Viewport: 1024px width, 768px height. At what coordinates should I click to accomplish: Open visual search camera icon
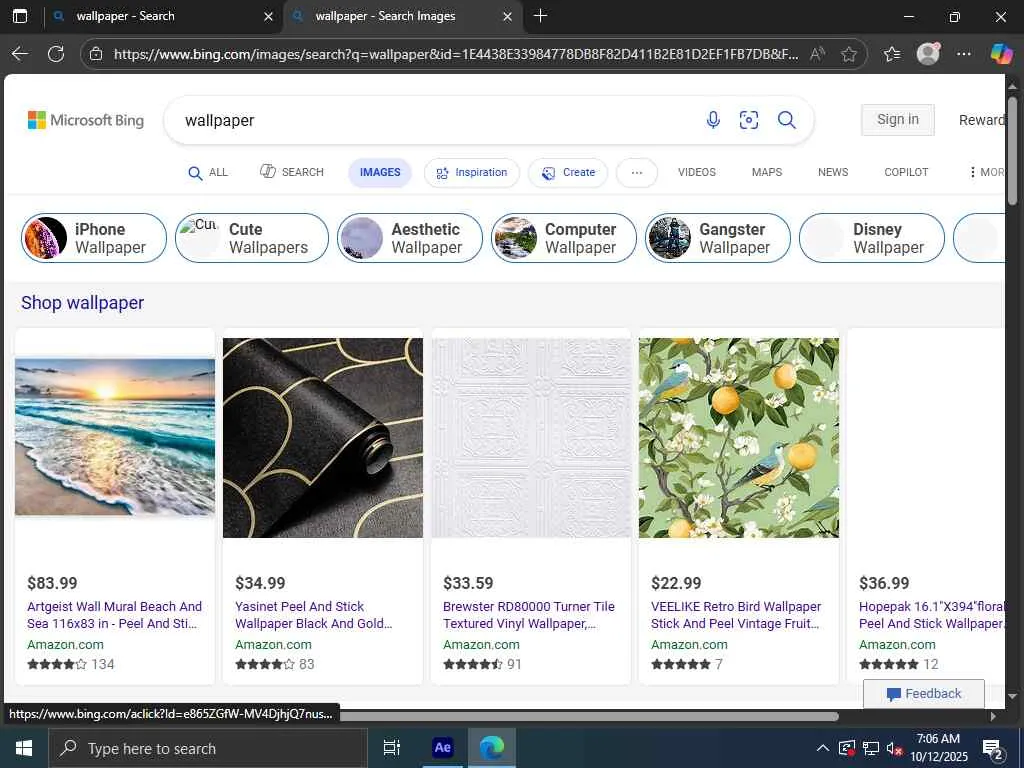pyautogui.click(x=749, y=120)
